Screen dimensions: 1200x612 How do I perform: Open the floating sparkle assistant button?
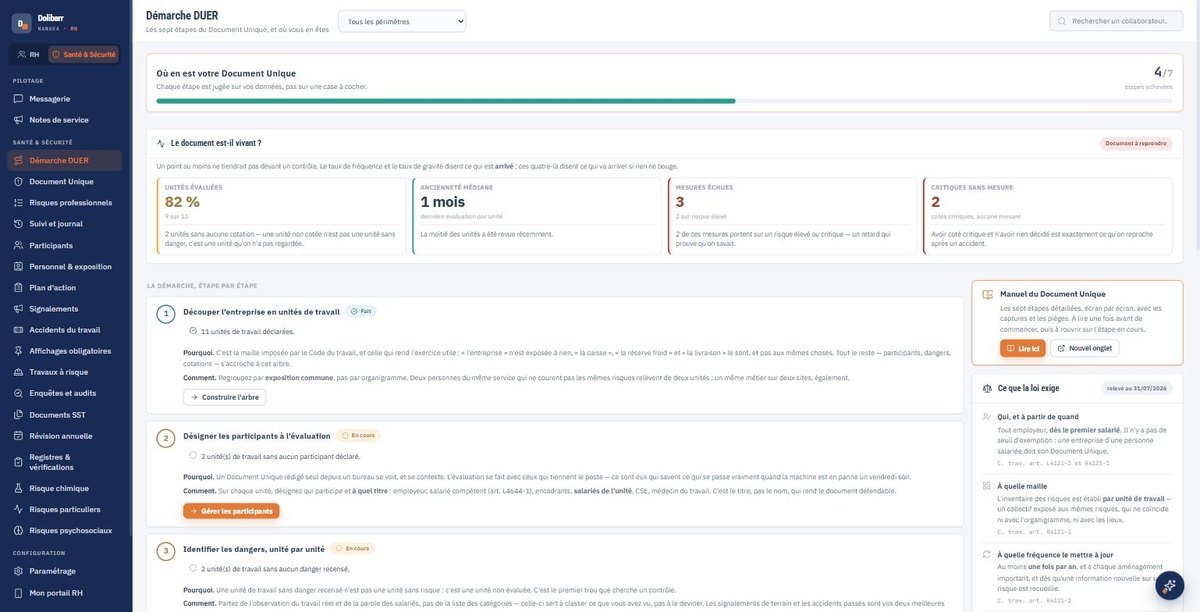pos(1170,586)
